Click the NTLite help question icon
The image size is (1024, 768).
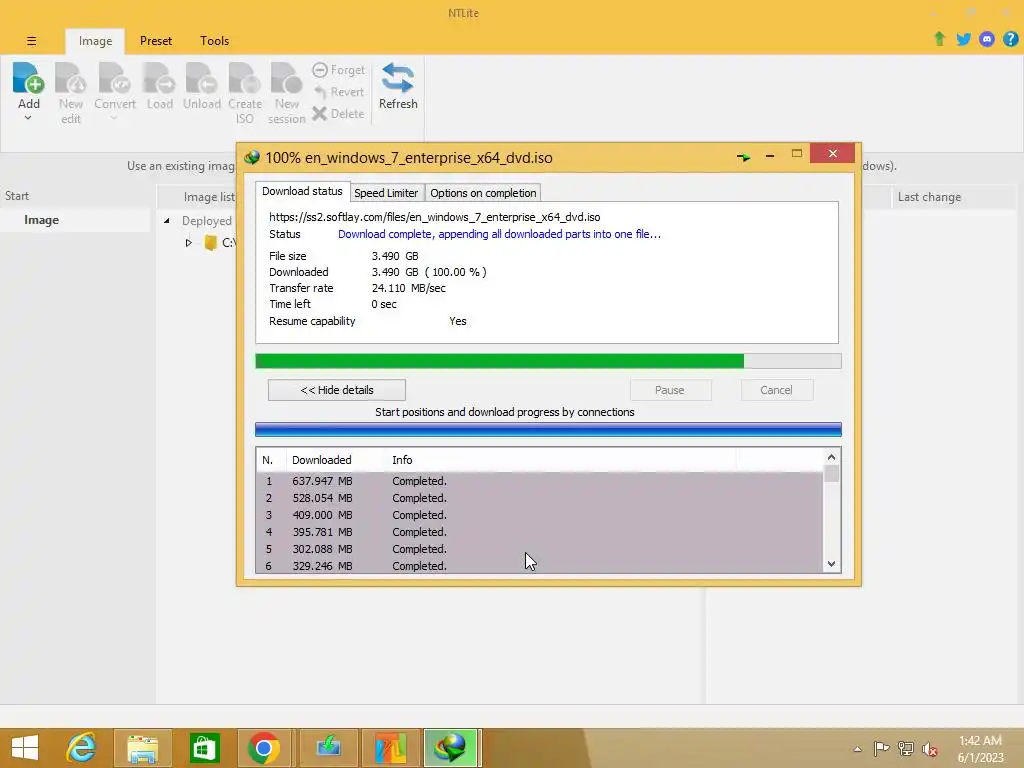tap(1010, 39)
